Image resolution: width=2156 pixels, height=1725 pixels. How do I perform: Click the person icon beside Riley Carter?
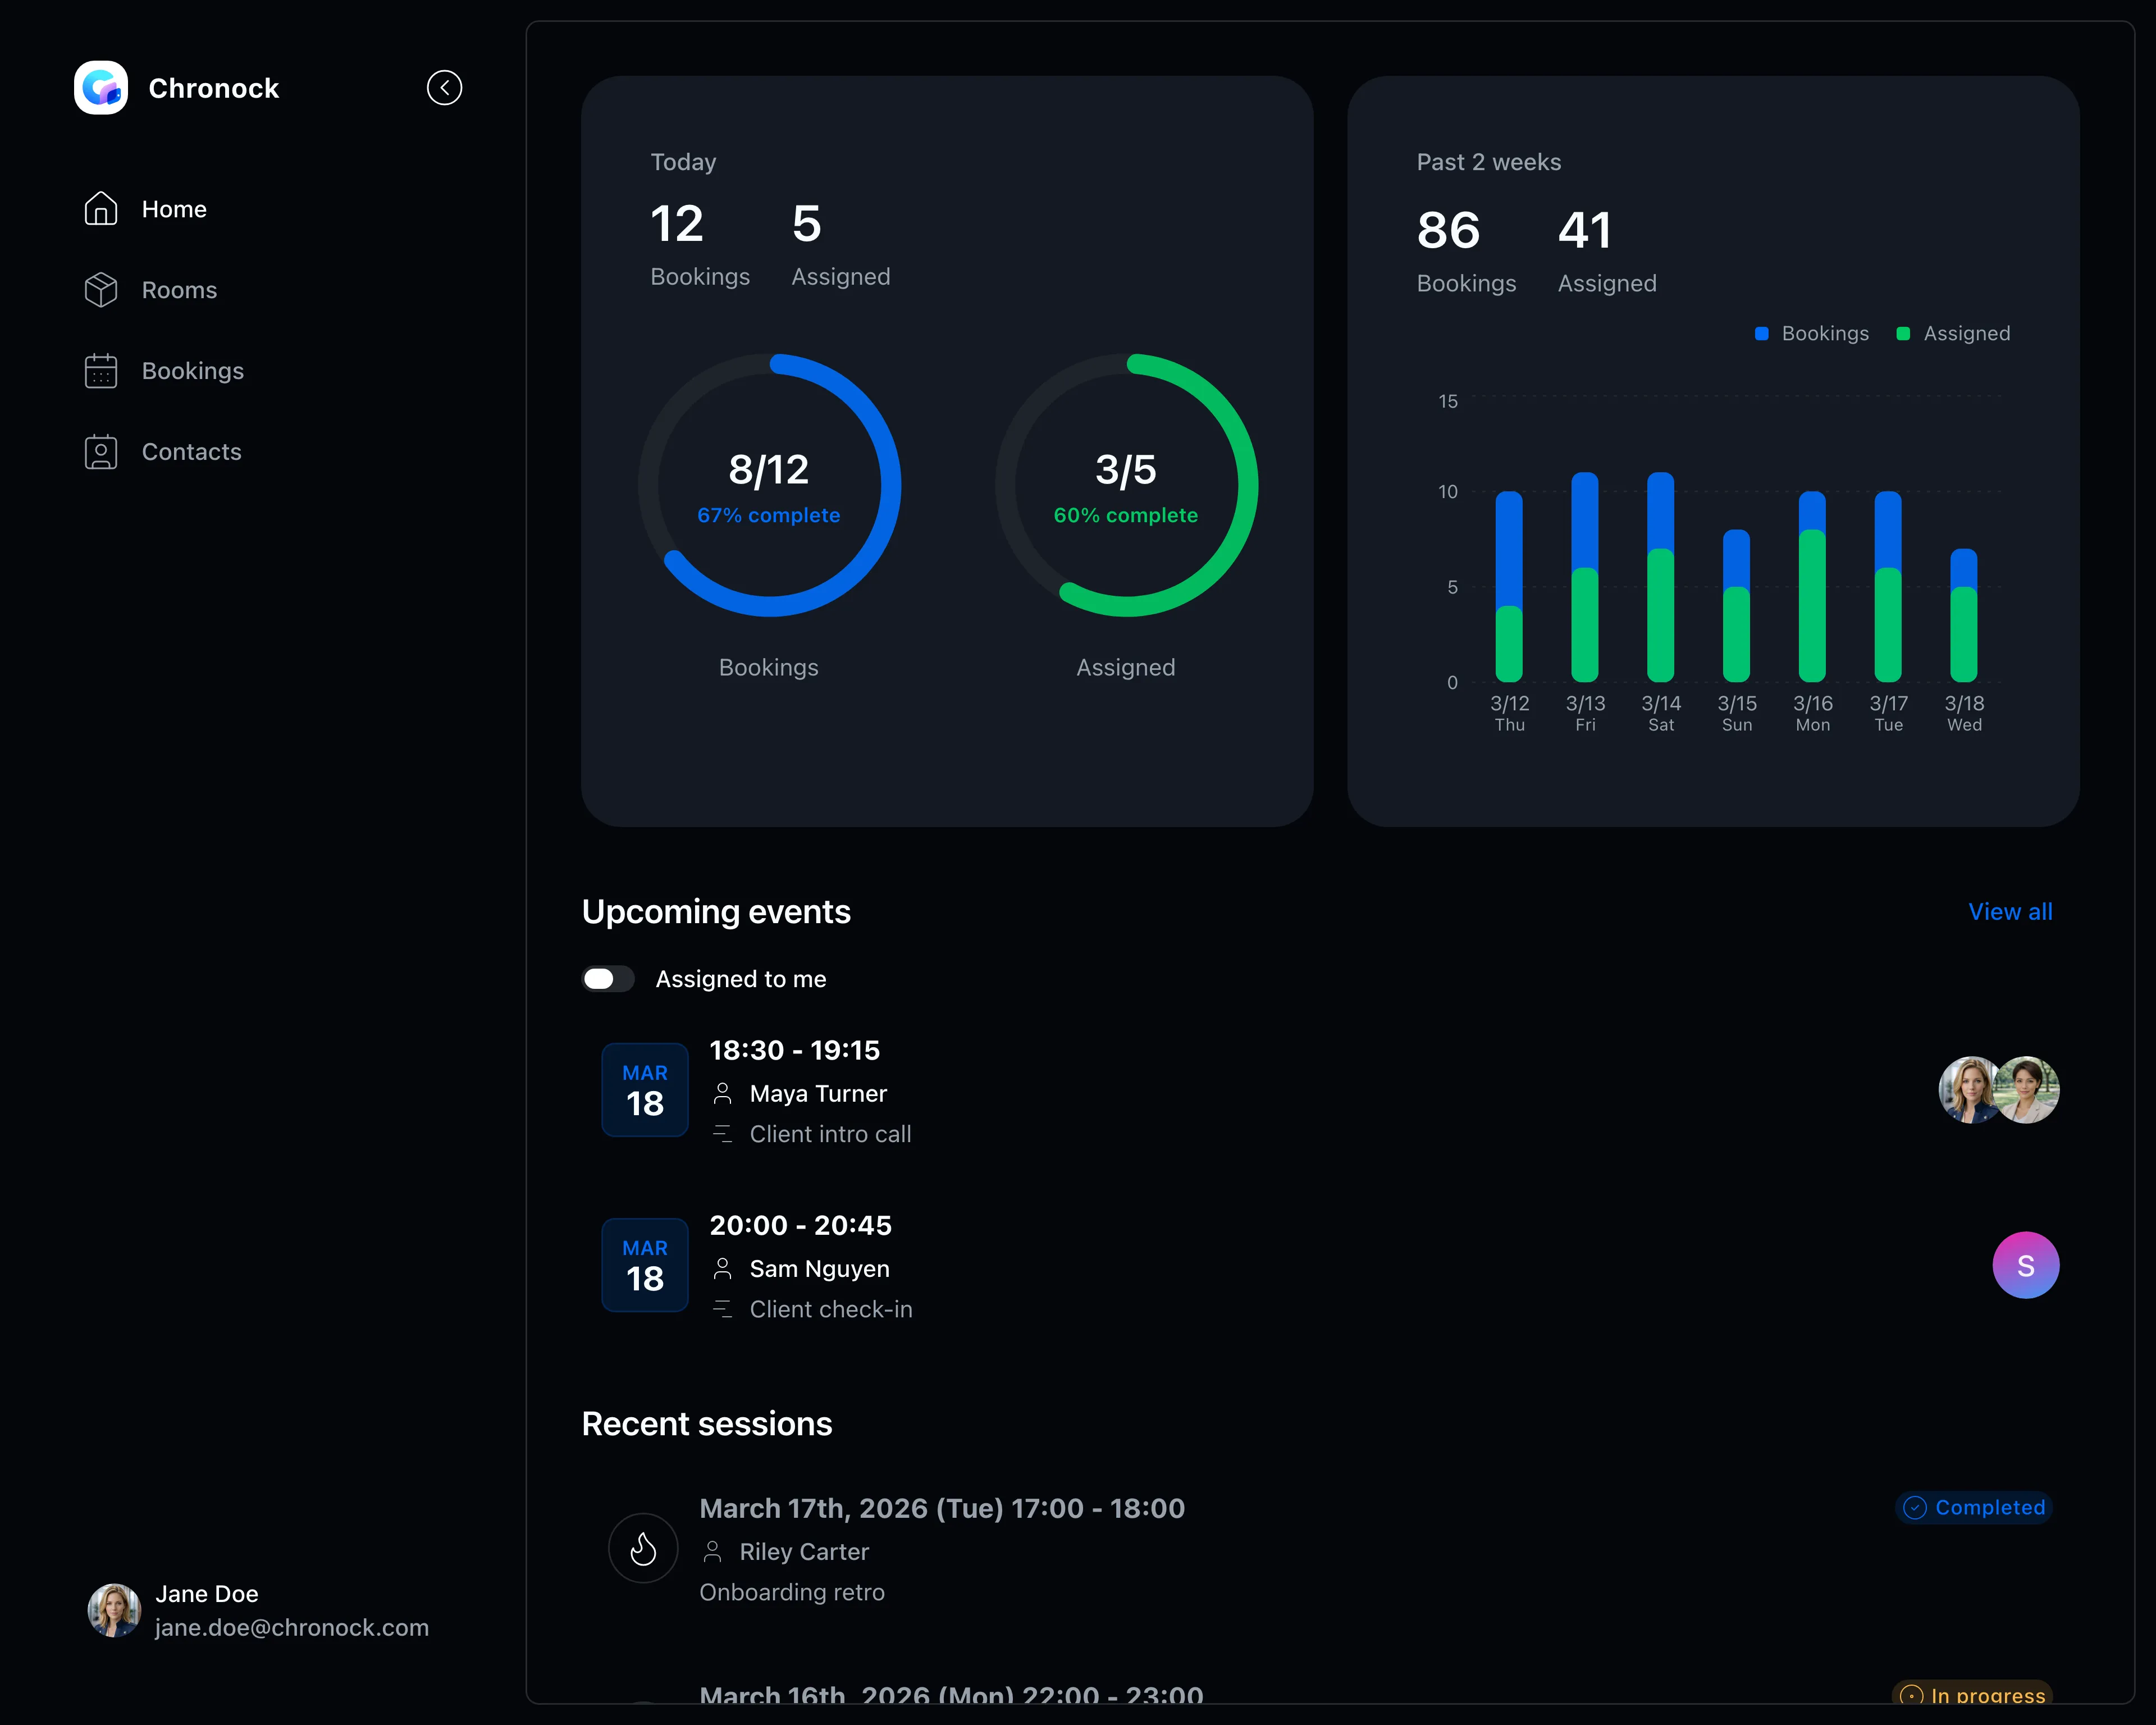(712, 1552)
